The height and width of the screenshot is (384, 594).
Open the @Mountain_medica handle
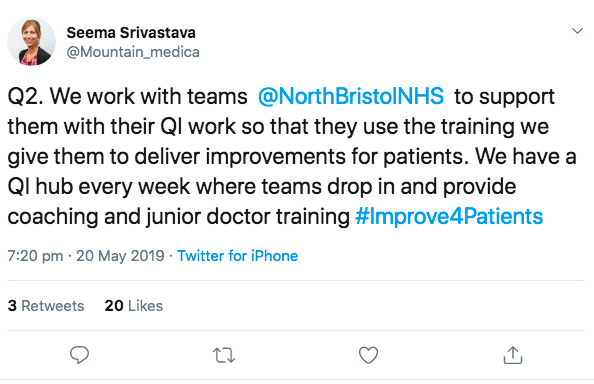click(133, 52)
